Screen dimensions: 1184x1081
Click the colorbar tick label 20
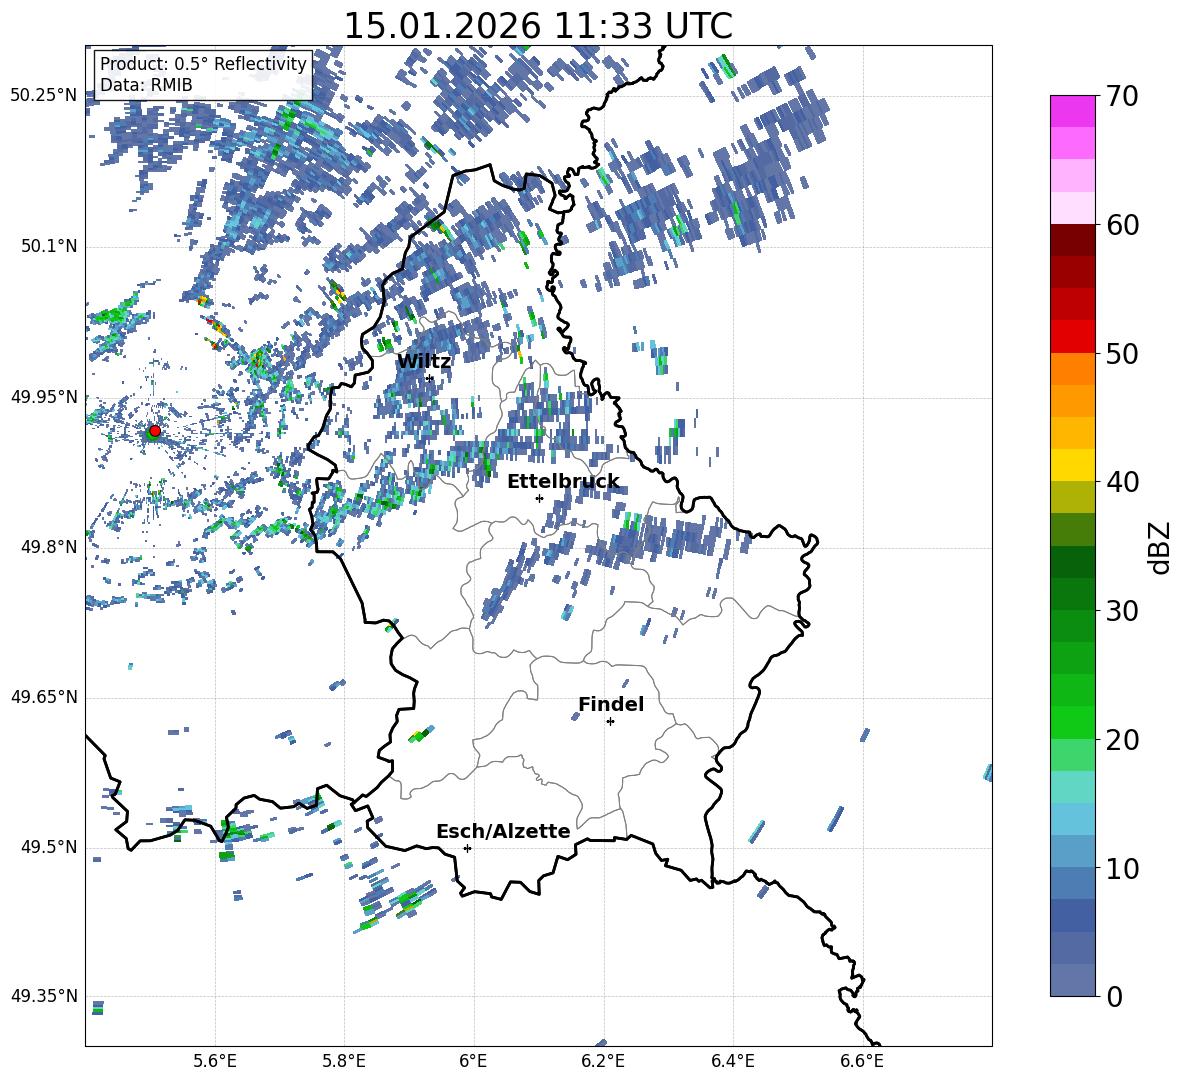pos(1122,740)
